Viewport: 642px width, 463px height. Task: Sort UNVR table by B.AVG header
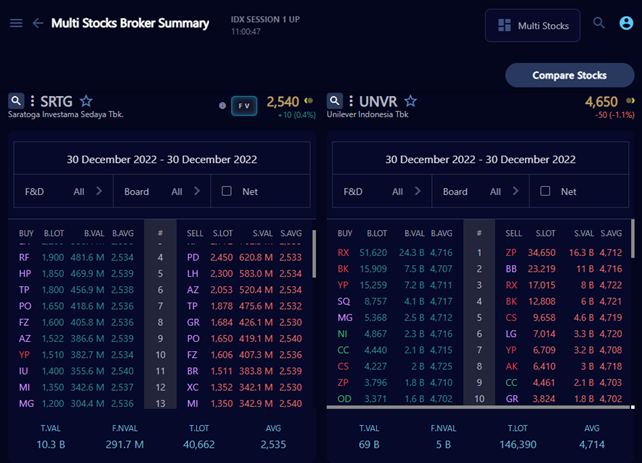pyautogui.click(x=441, y=233)
